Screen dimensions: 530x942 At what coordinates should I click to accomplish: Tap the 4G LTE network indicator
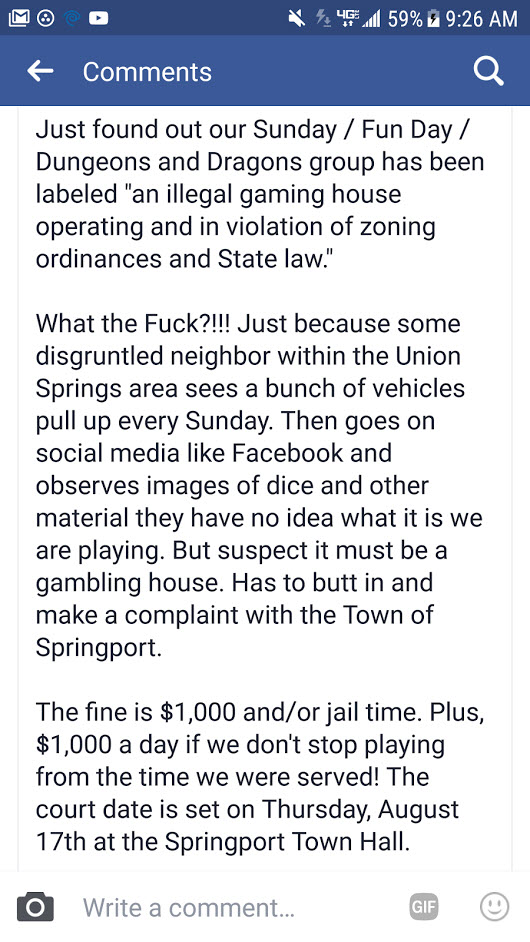347,19
